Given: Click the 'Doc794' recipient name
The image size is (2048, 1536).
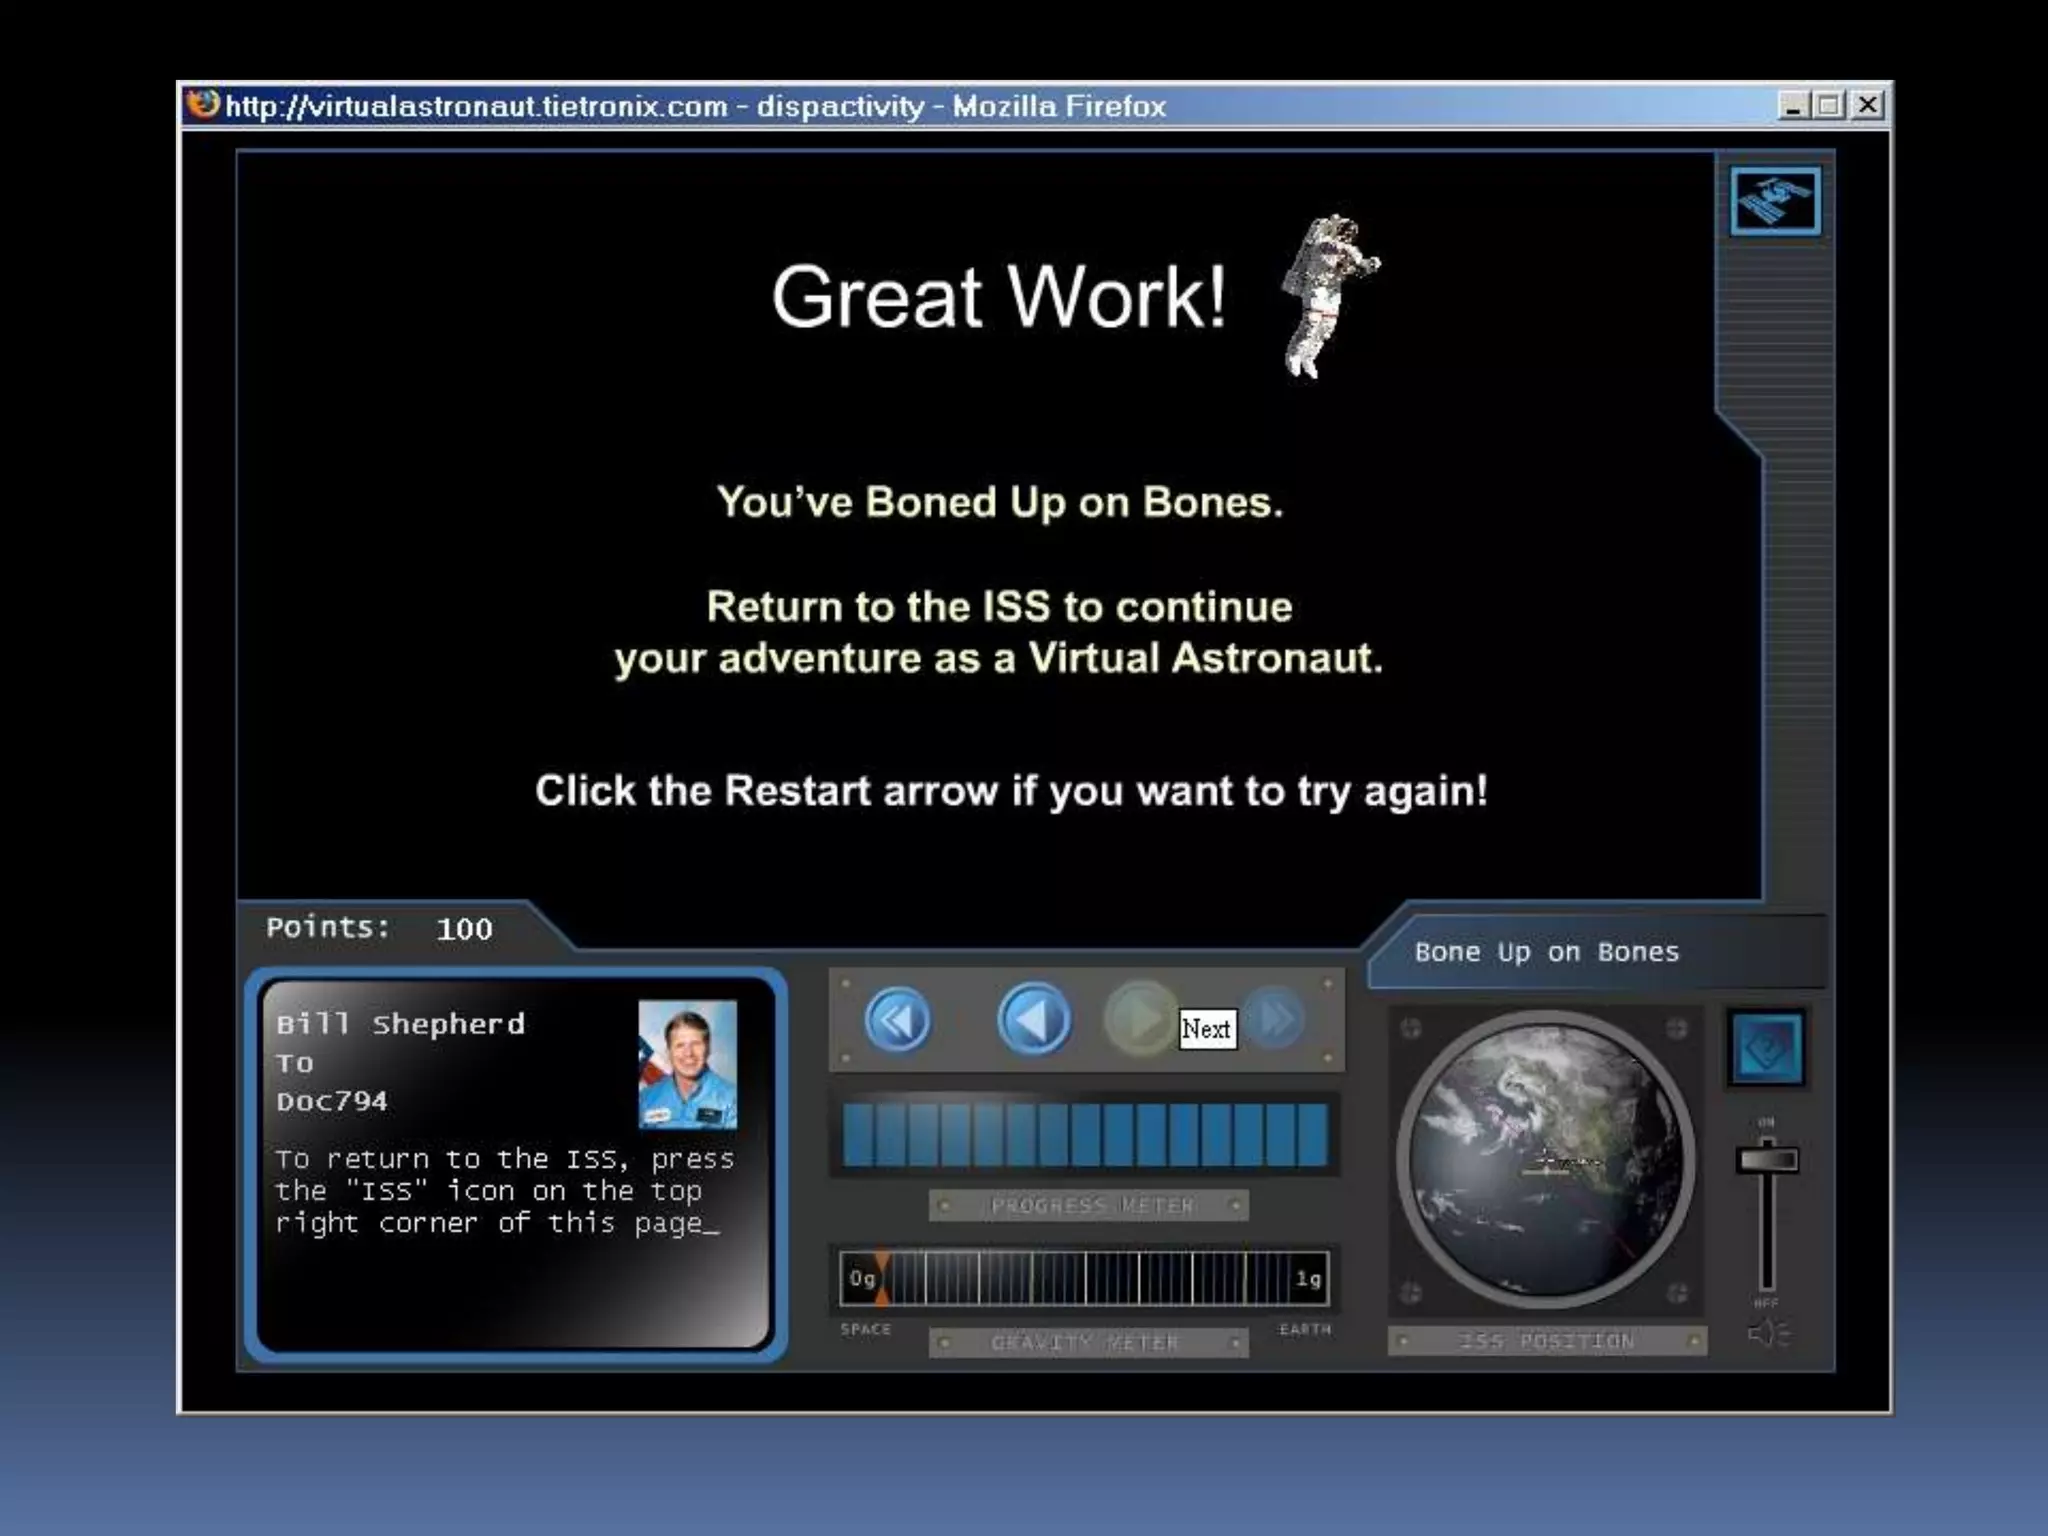Looking at the screenshot, I should (331, 1101).
